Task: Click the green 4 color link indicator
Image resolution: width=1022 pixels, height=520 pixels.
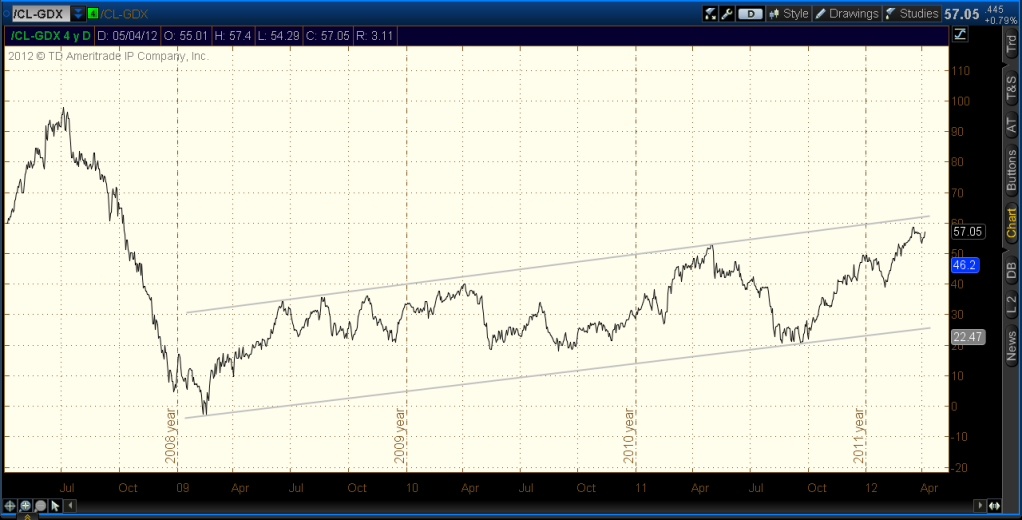Action: pos(93,14)
